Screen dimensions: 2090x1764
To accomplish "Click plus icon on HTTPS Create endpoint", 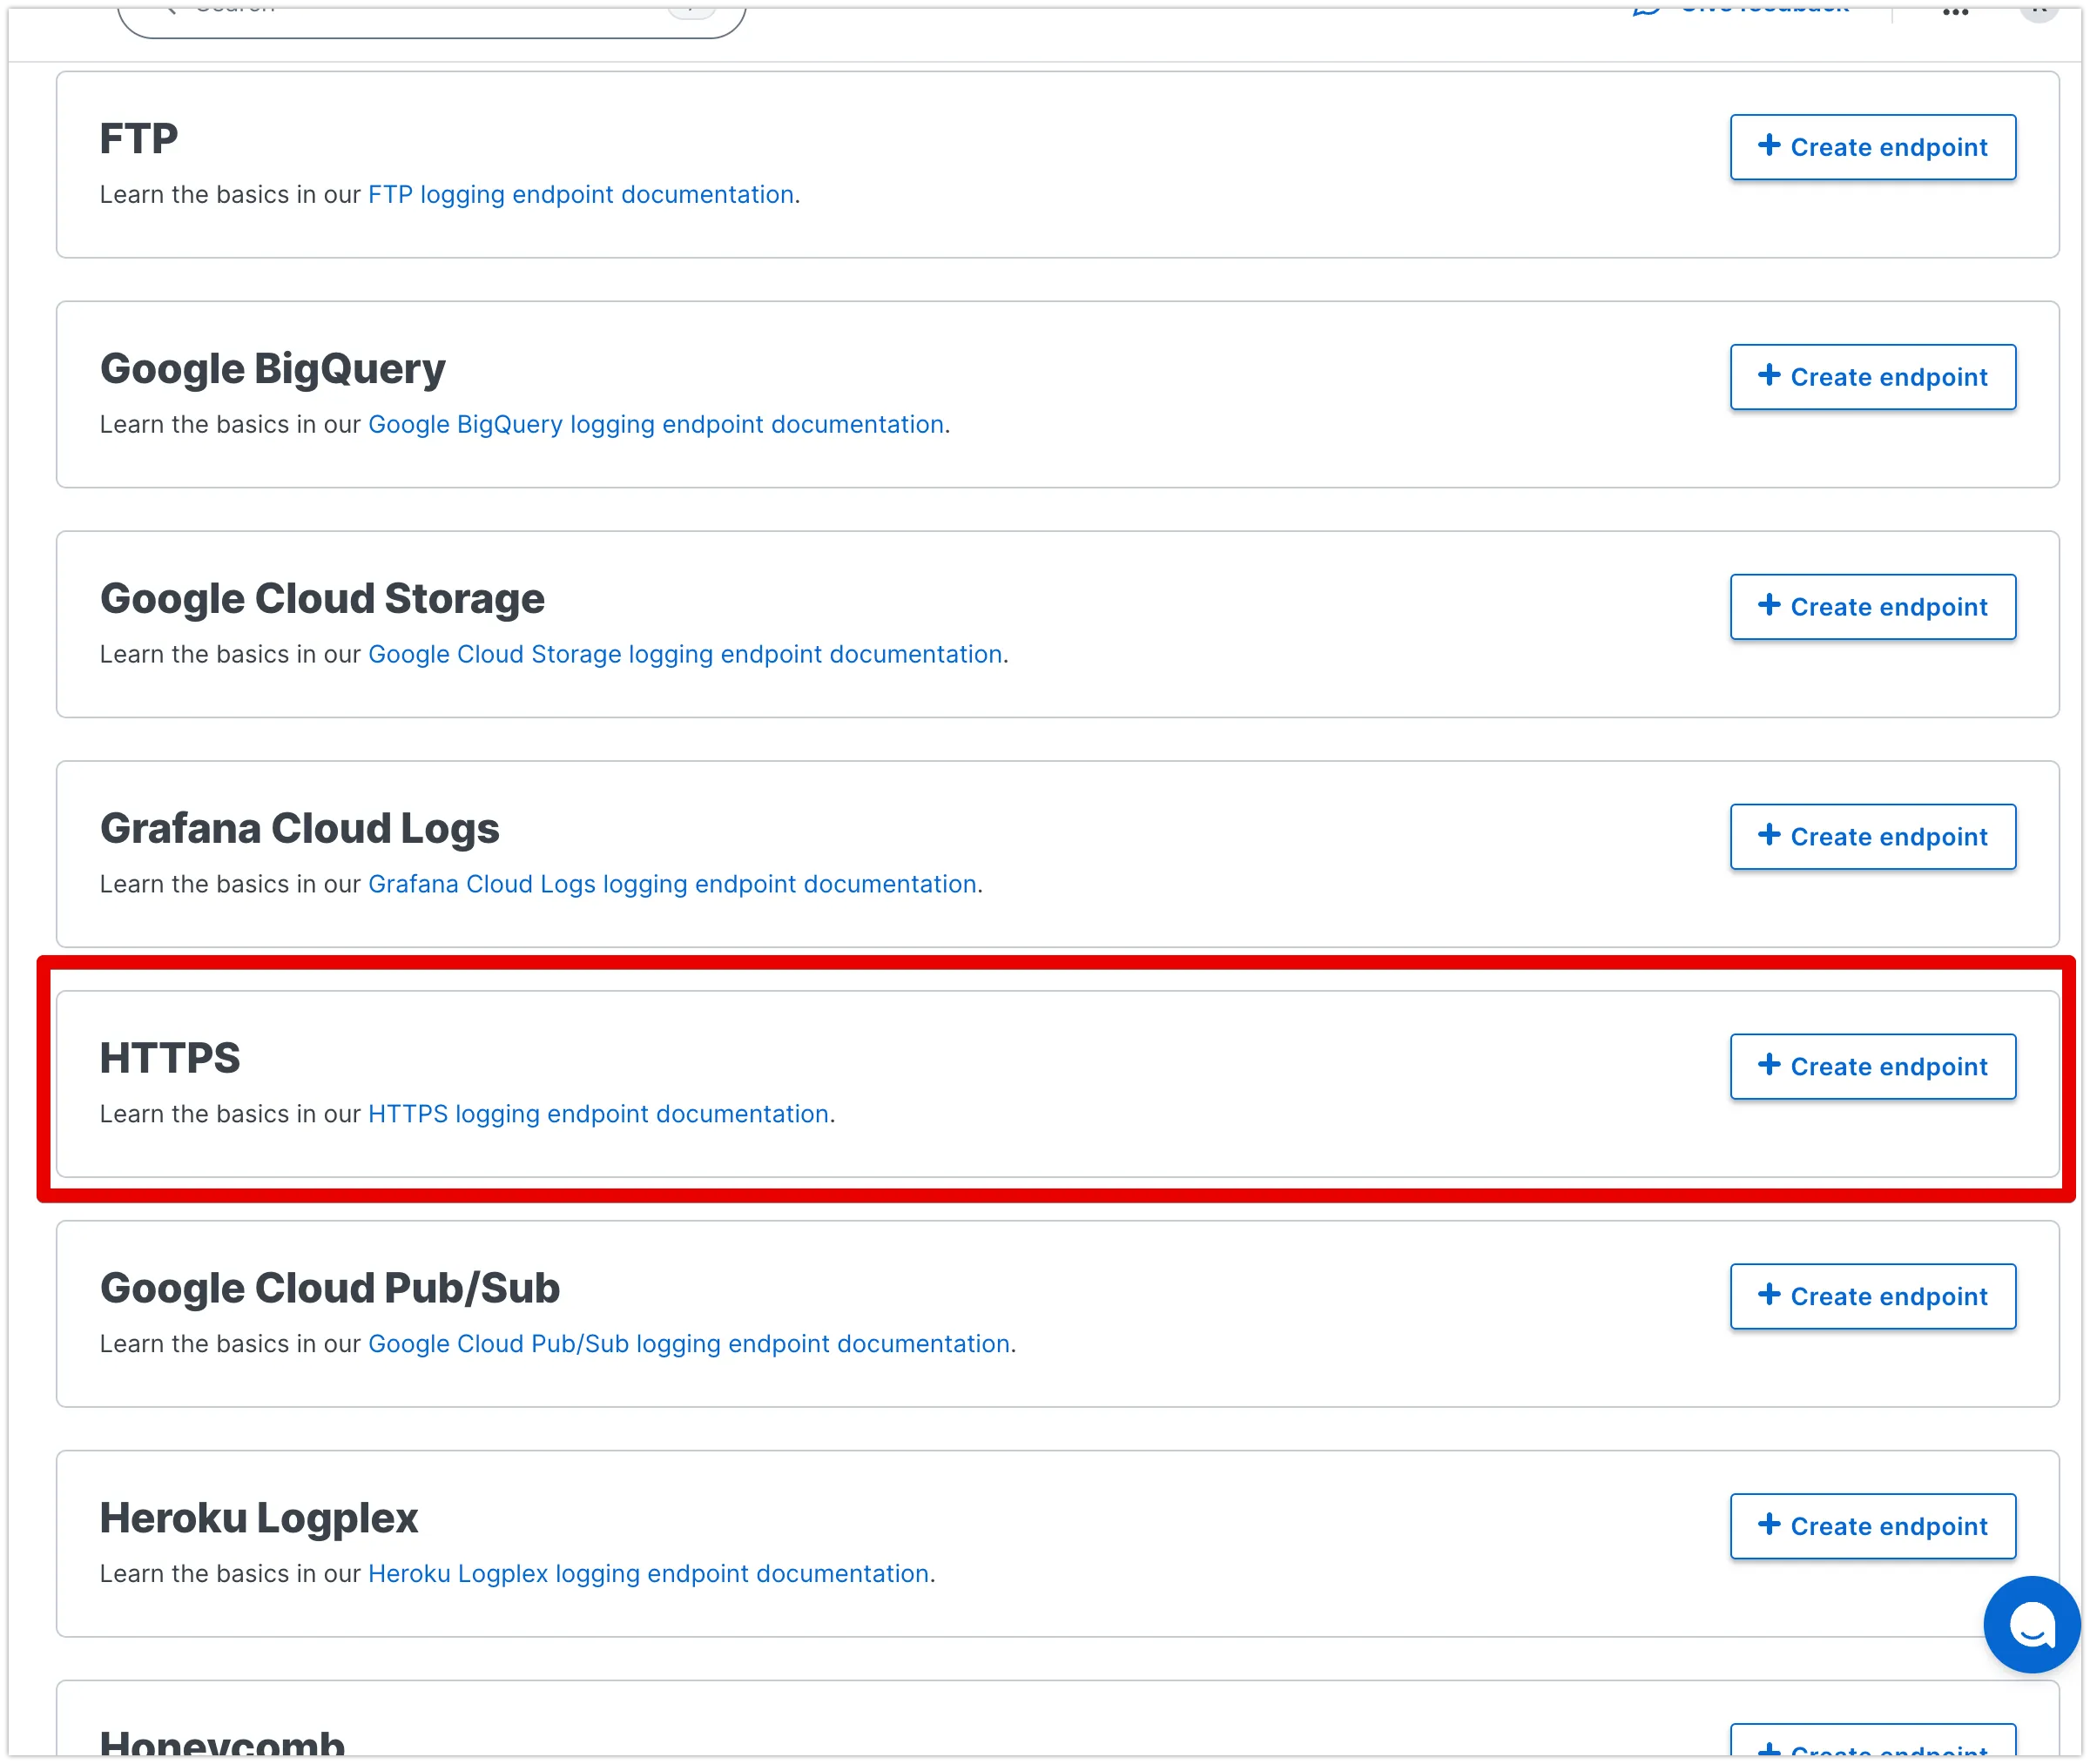I will click(x=1769, y=1064).
